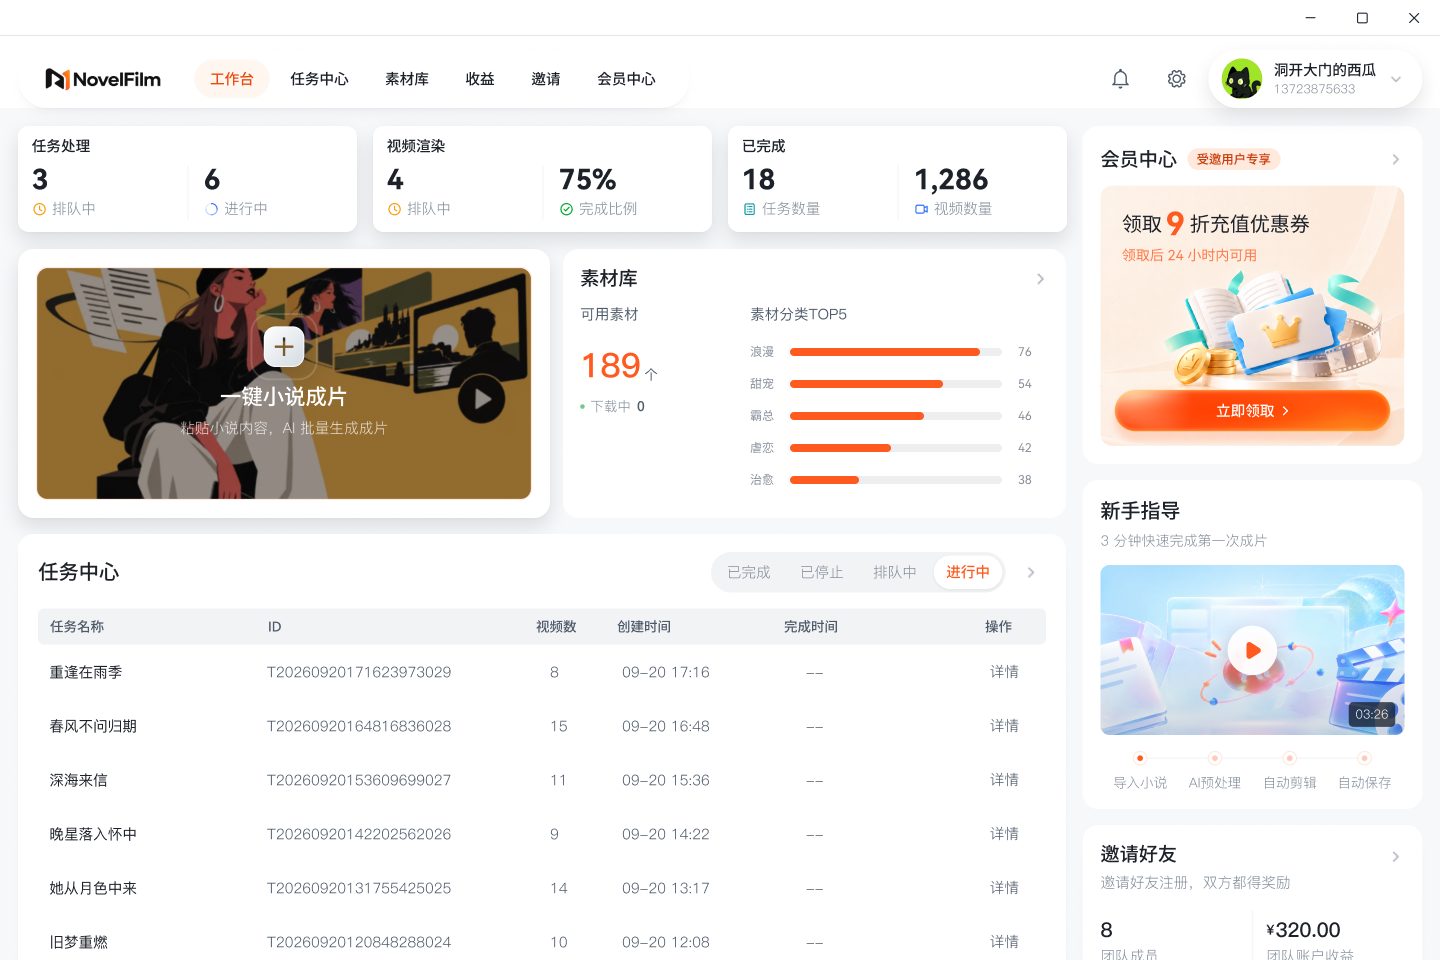Click the cat avatar picture
The height and width of the screenshot is (960, 1440).
point(1242,79)
